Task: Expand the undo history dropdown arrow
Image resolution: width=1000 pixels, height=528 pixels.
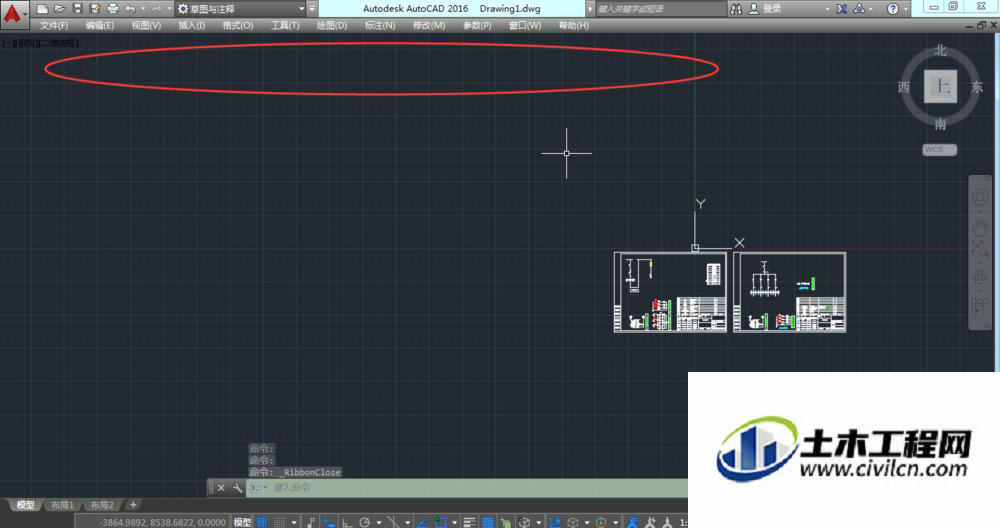Action: pos(142,8)
